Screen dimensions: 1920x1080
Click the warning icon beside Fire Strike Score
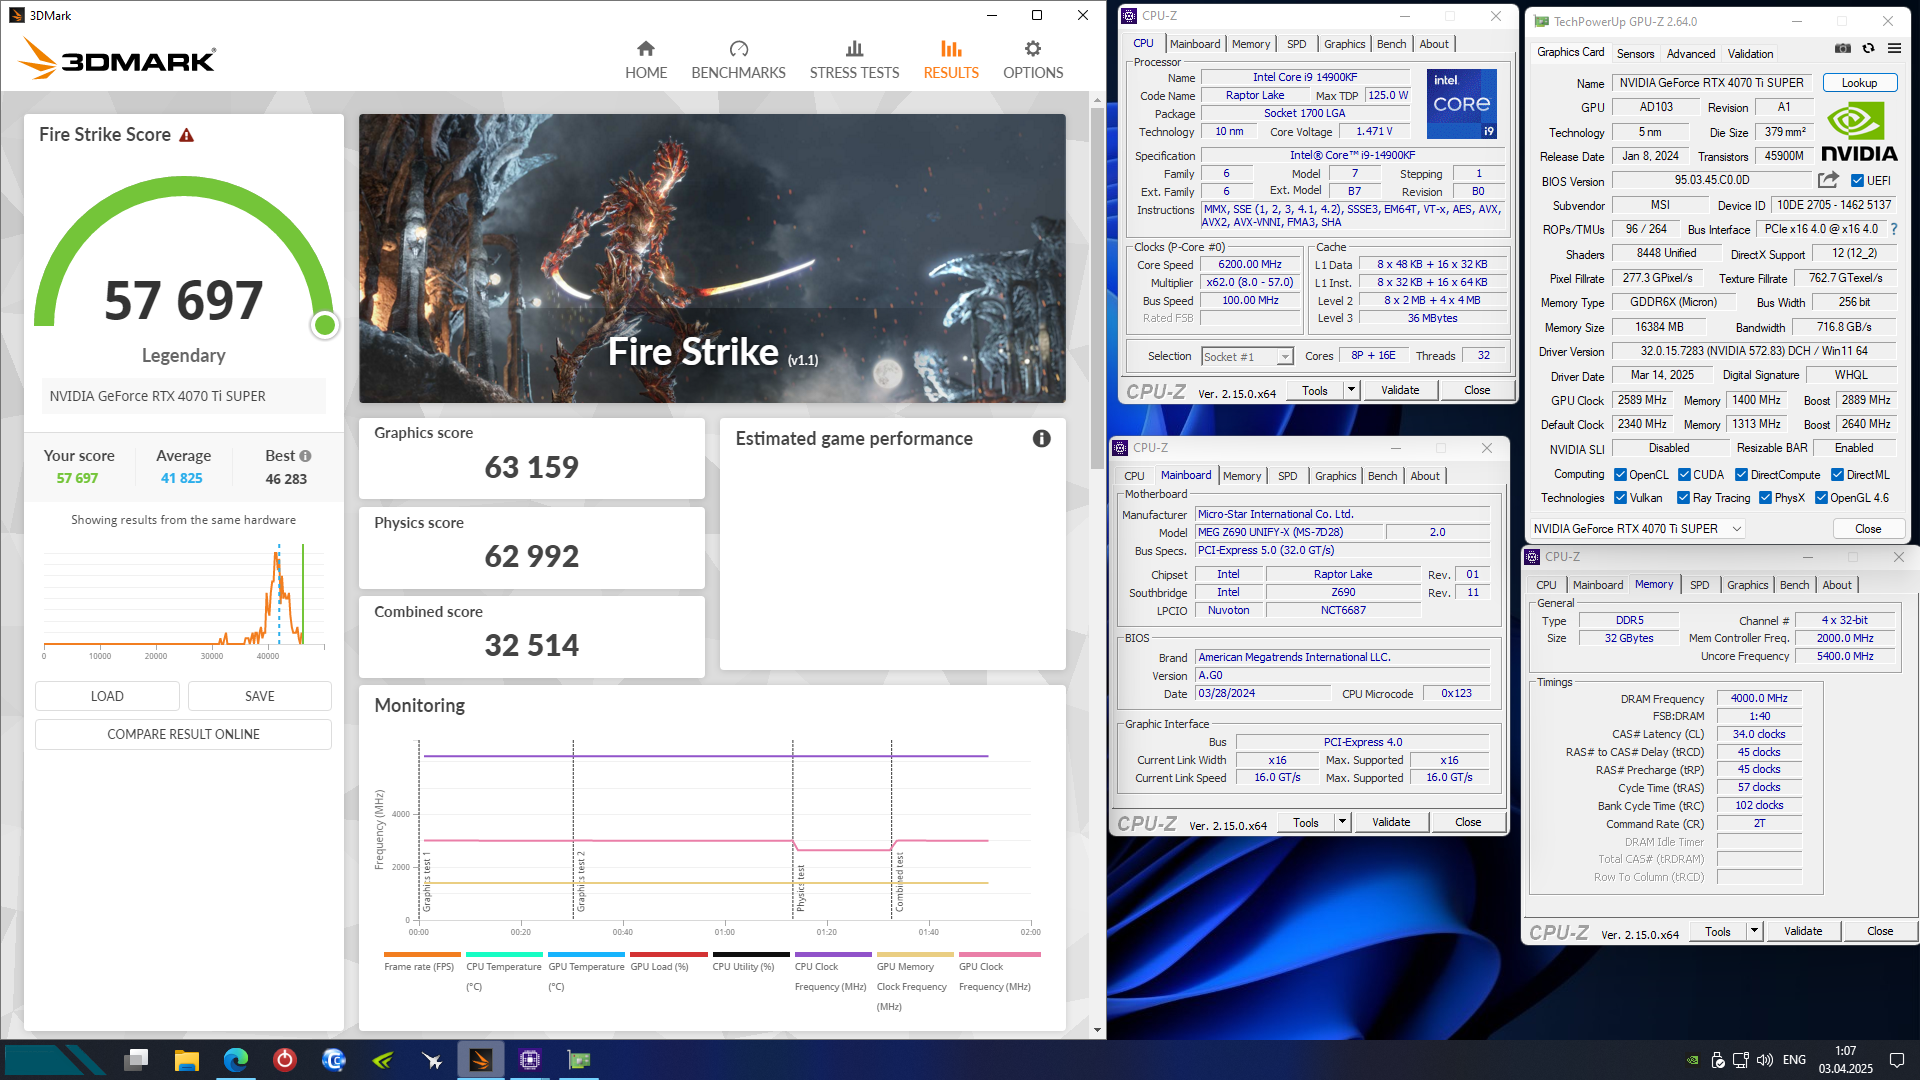tap(186, 135)
